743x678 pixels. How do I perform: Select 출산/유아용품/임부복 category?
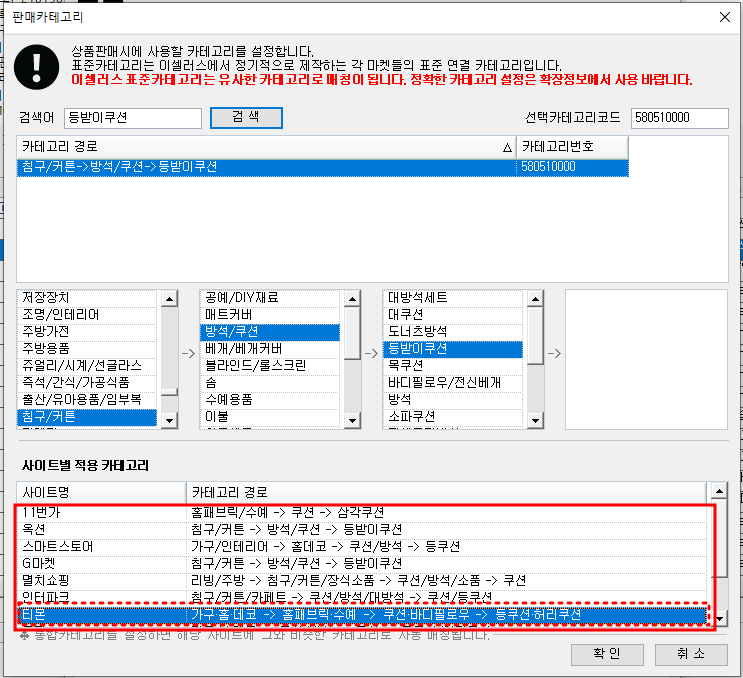(87, 400)
